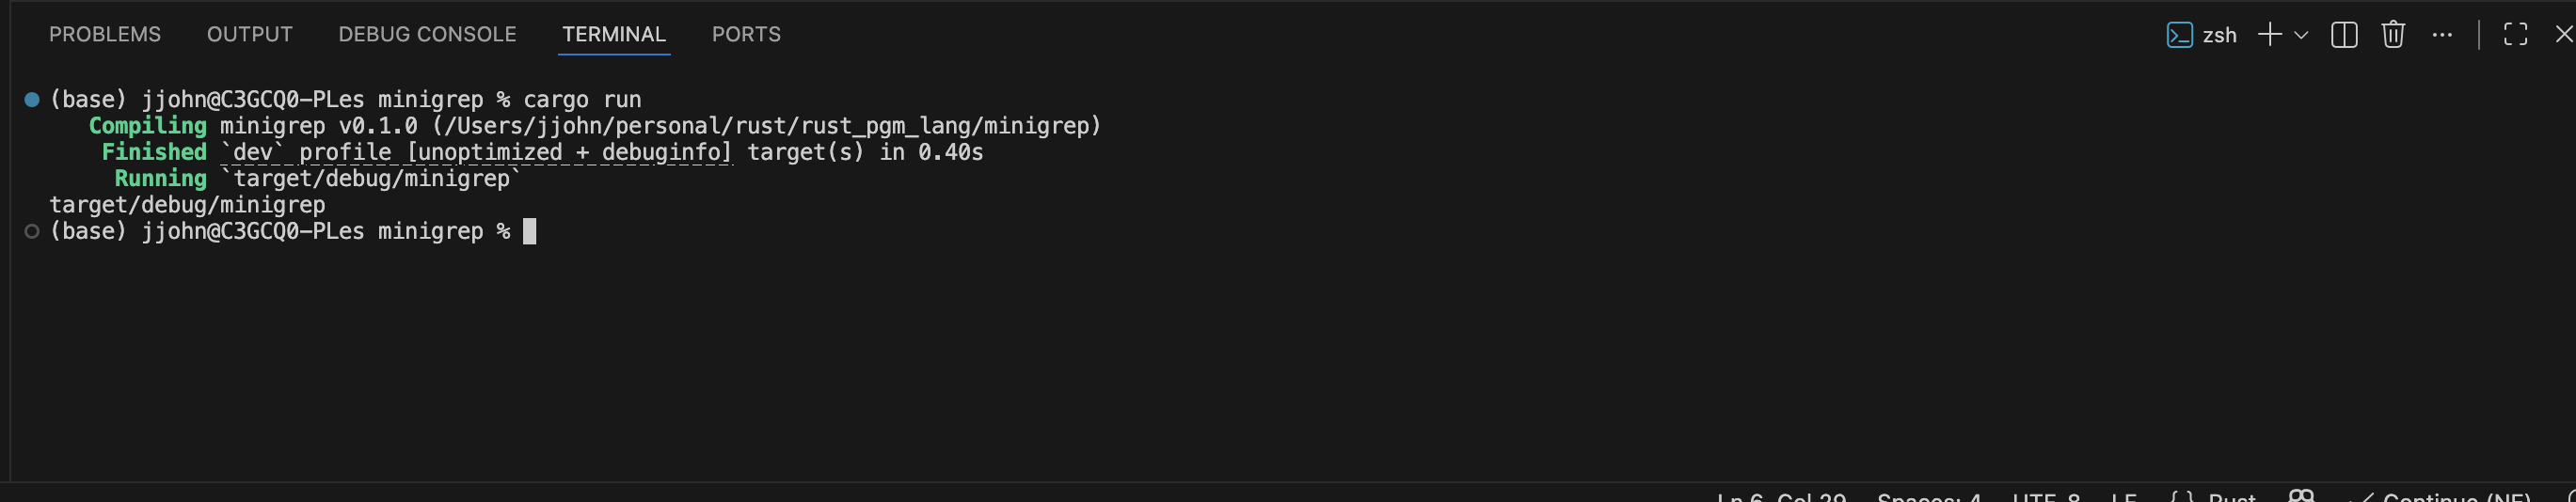
Task: Change Spaces: 4 indentation setting
Action: tap(1928, 496)
